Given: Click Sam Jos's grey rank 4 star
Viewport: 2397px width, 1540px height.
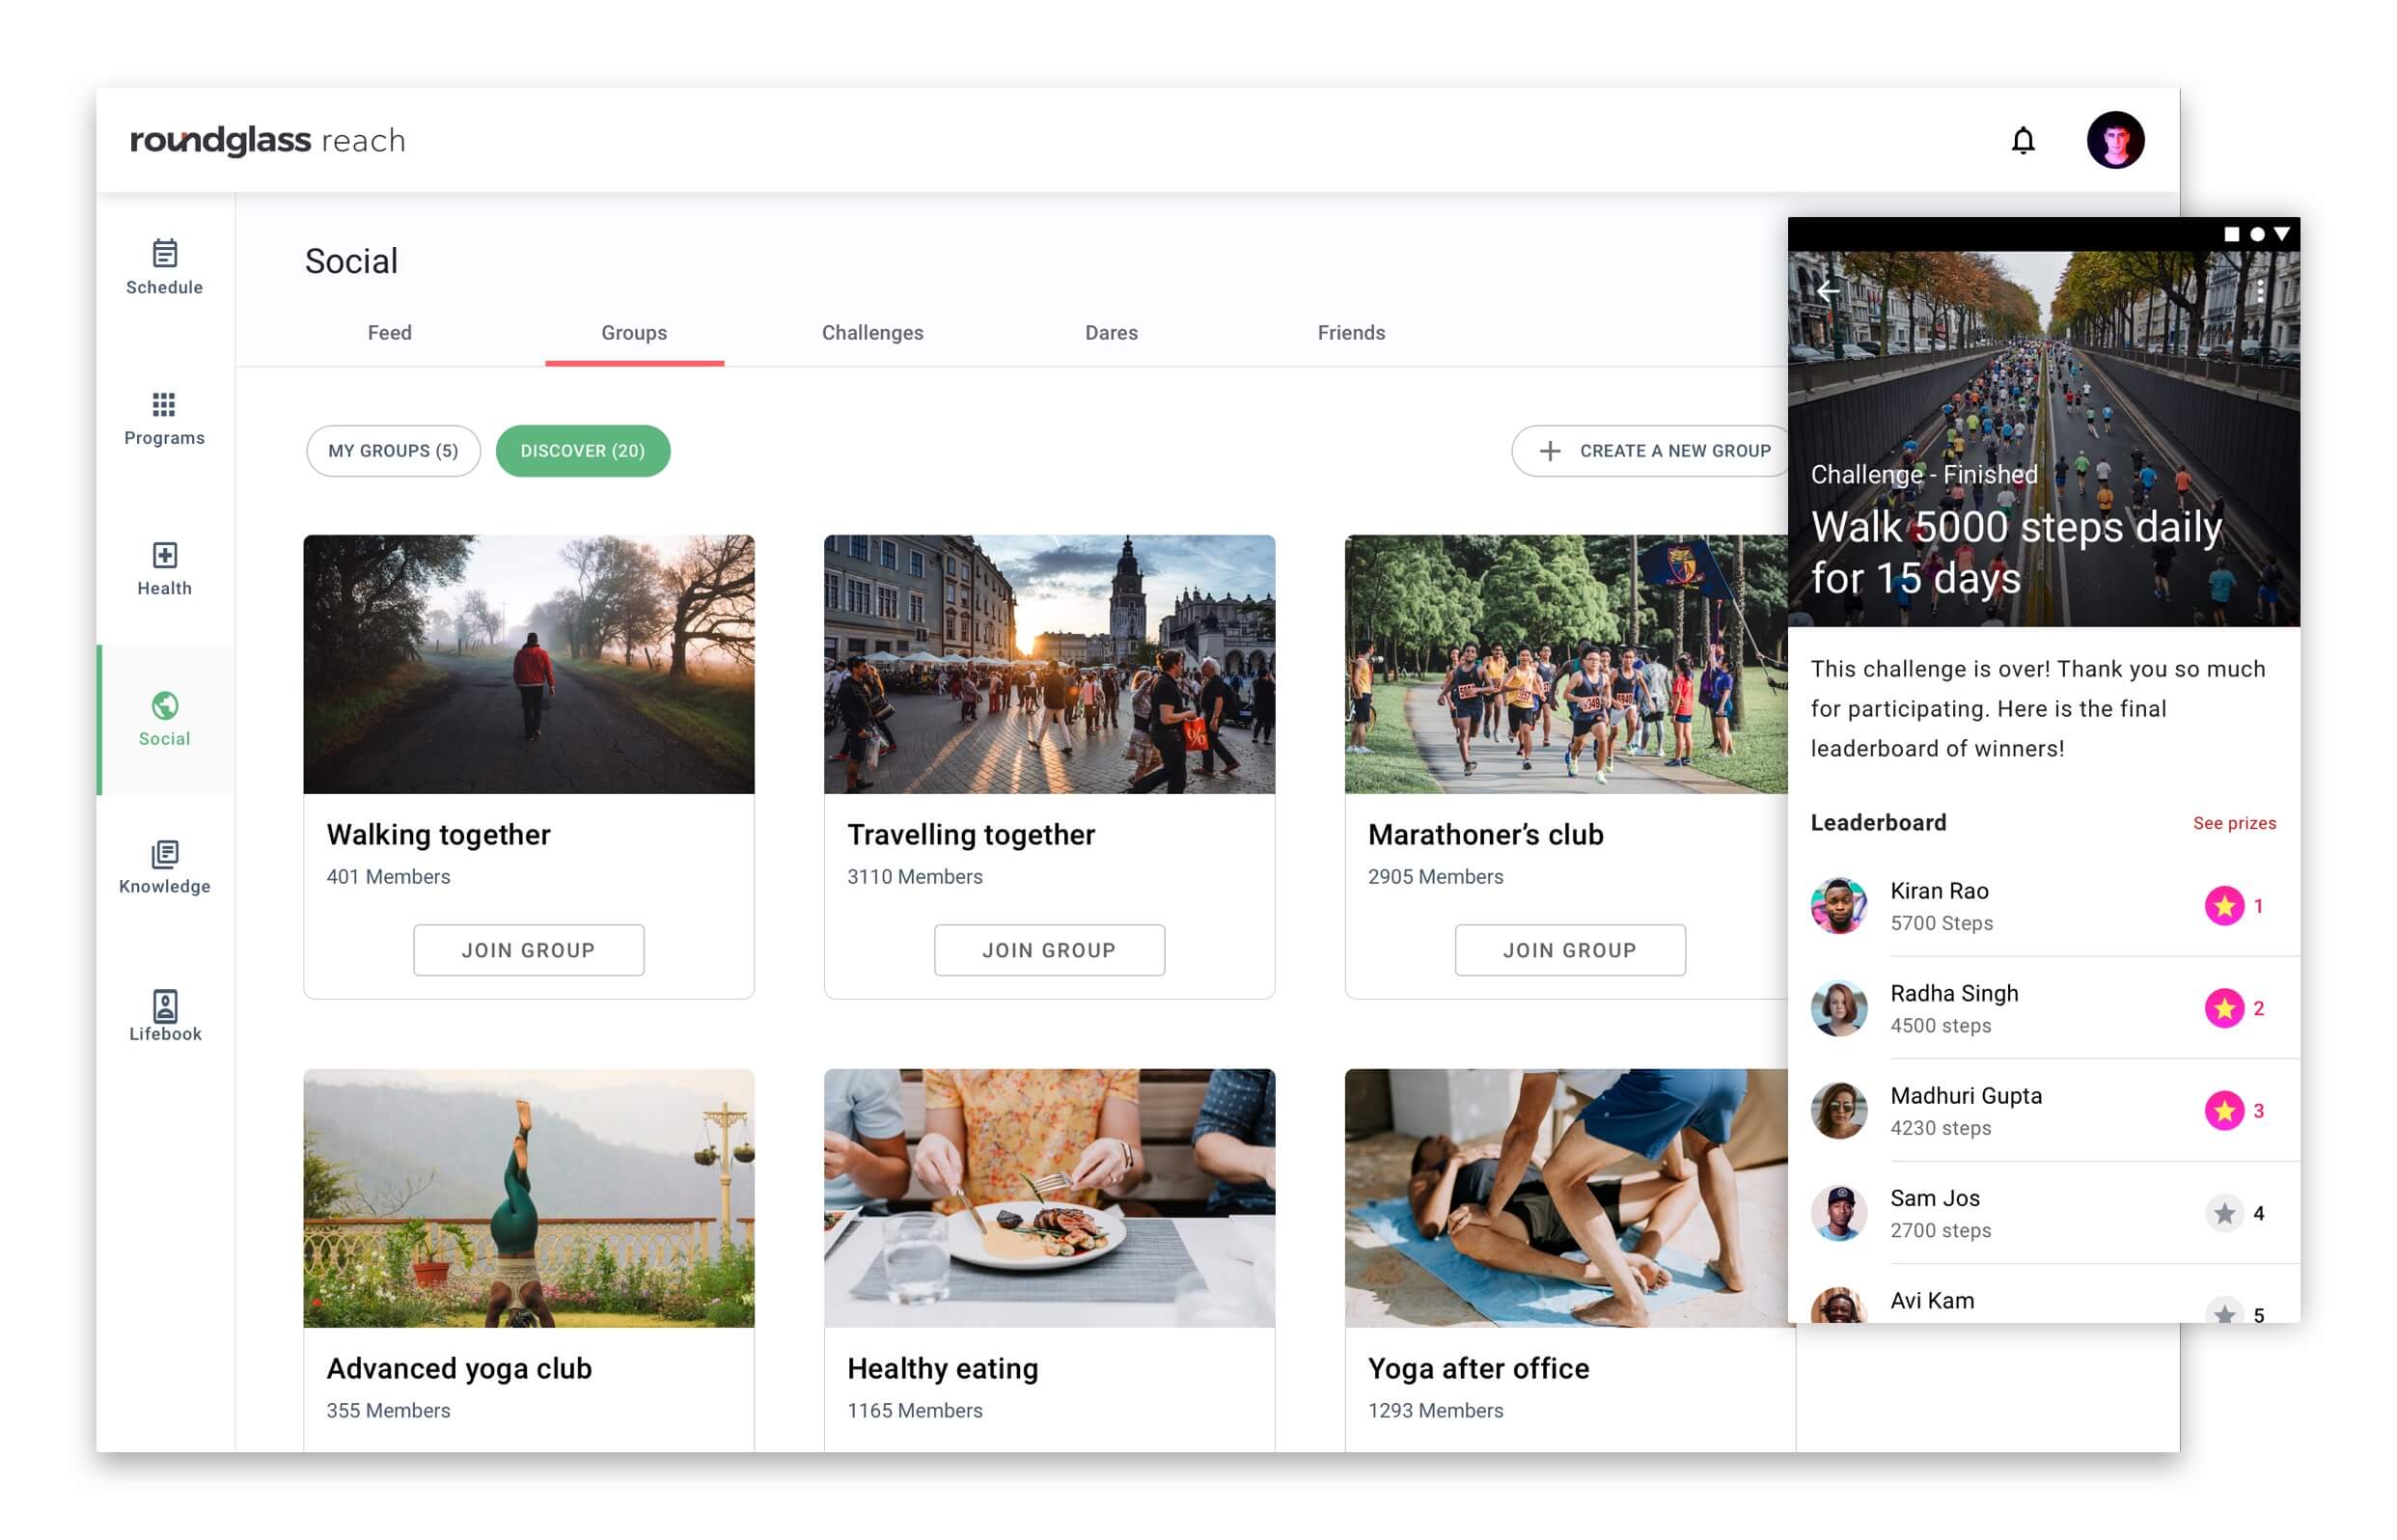Looking at the screenshot, I should 2223,1213.
